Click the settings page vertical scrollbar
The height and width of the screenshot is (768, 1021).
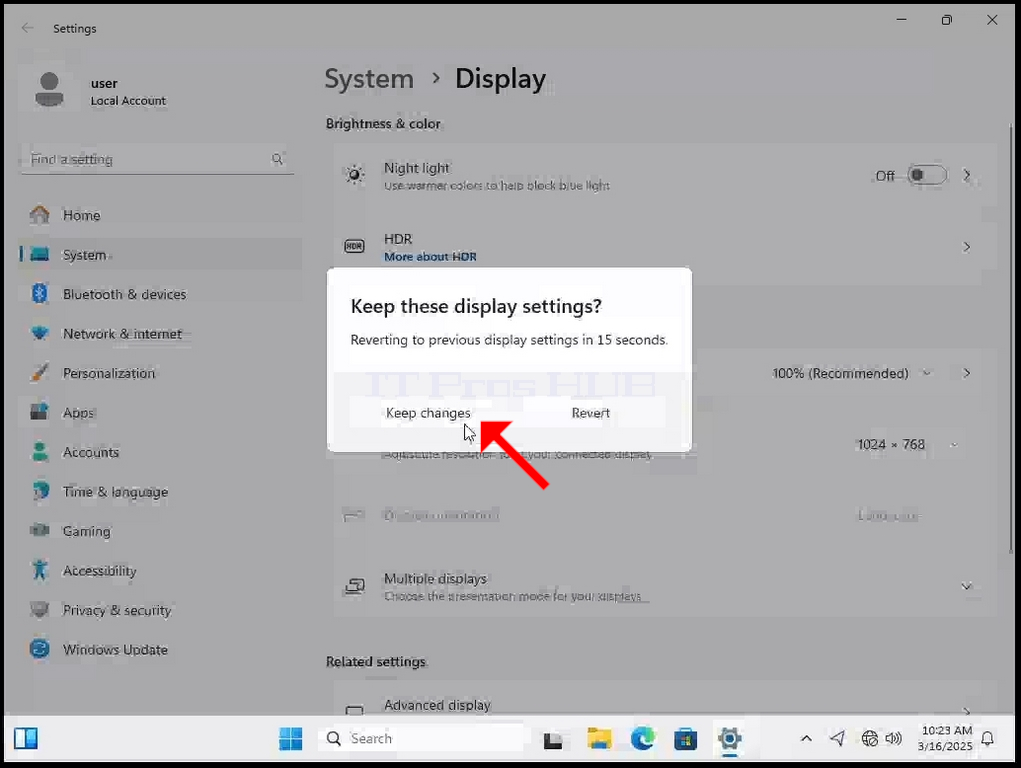point(1011,339)
